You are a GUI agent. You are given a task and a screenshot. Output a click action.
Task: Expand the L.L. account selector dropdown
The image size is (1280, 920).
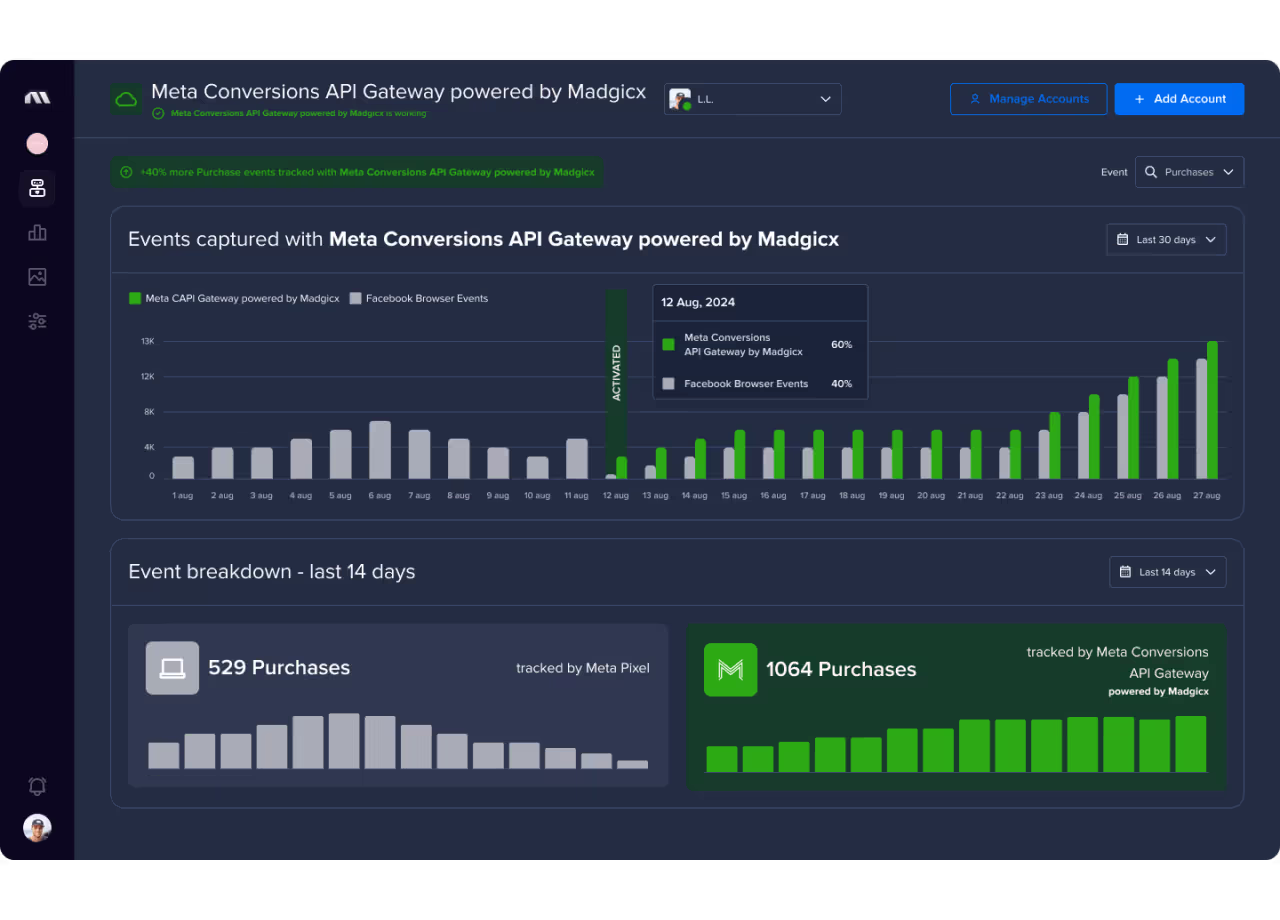point(753,99)
